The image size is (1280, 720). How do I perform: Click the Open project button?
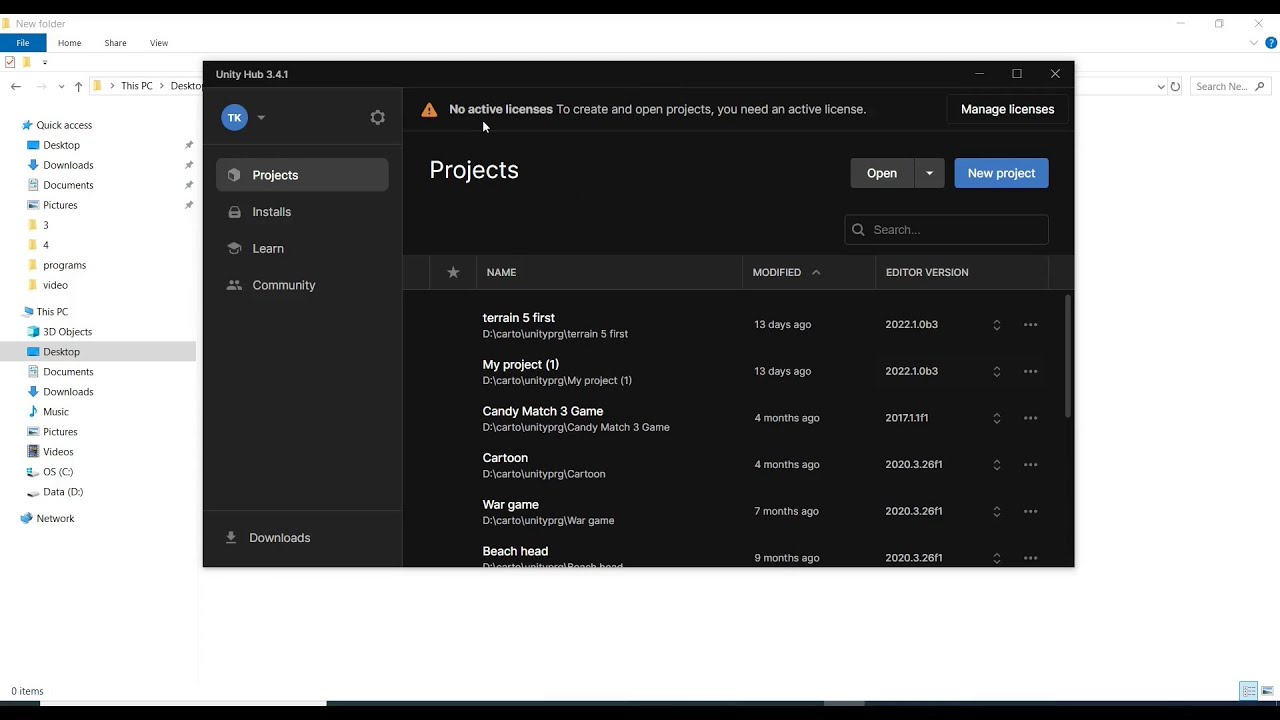(881, 173)
